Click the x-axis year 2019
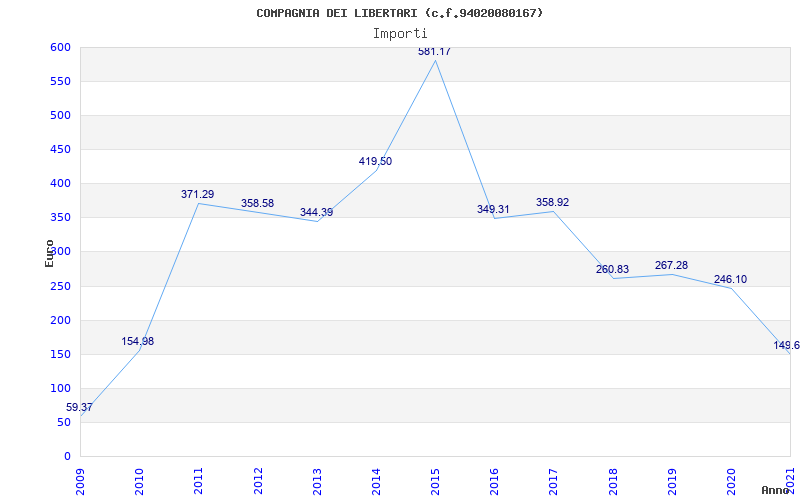 (672, 481)
